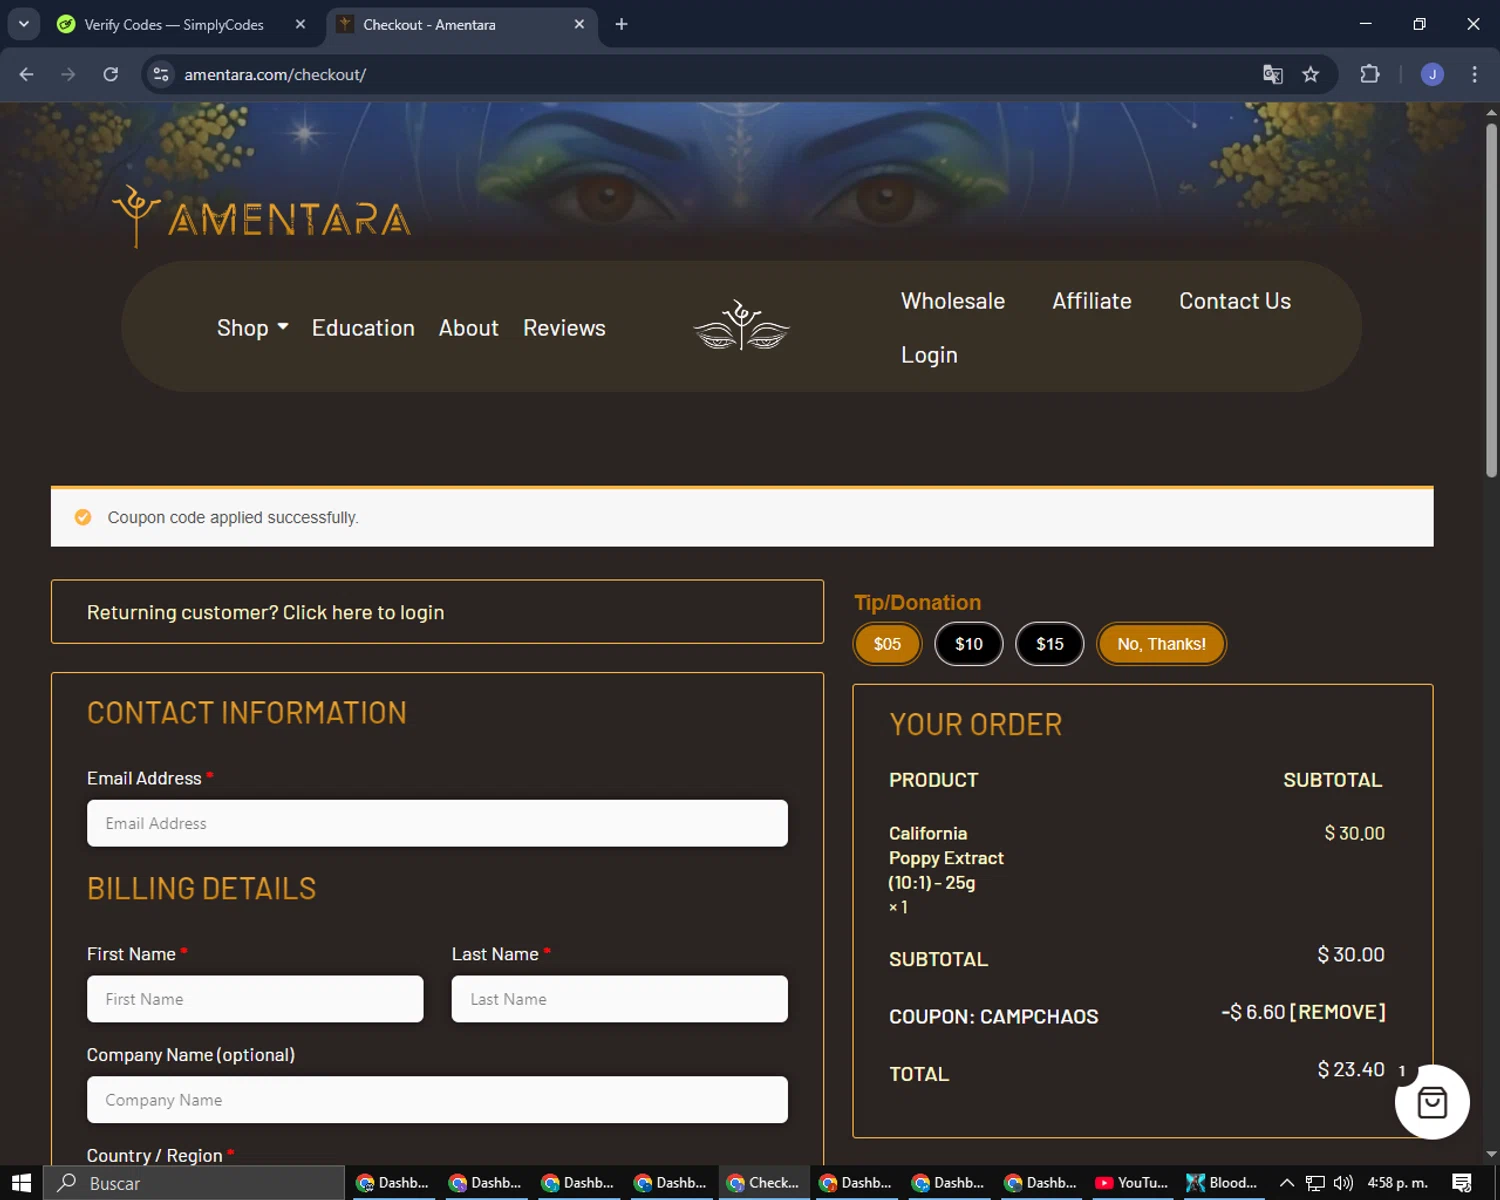Click the page vertical scrollbar
The width and height of the screenshot is (1500, 1200).
(x=1491, y=300)
